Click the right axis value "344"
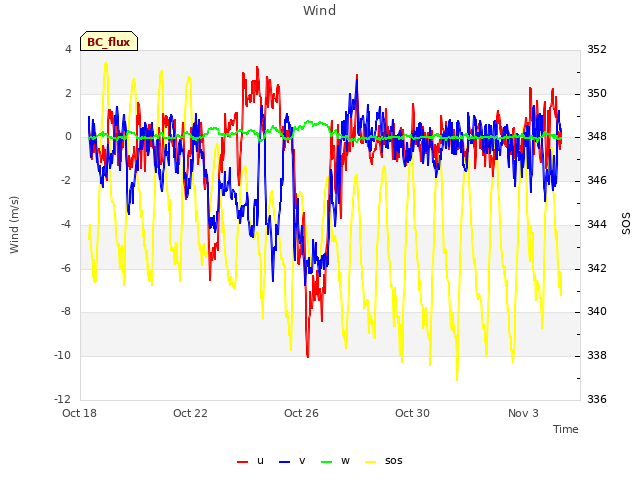 597,224
